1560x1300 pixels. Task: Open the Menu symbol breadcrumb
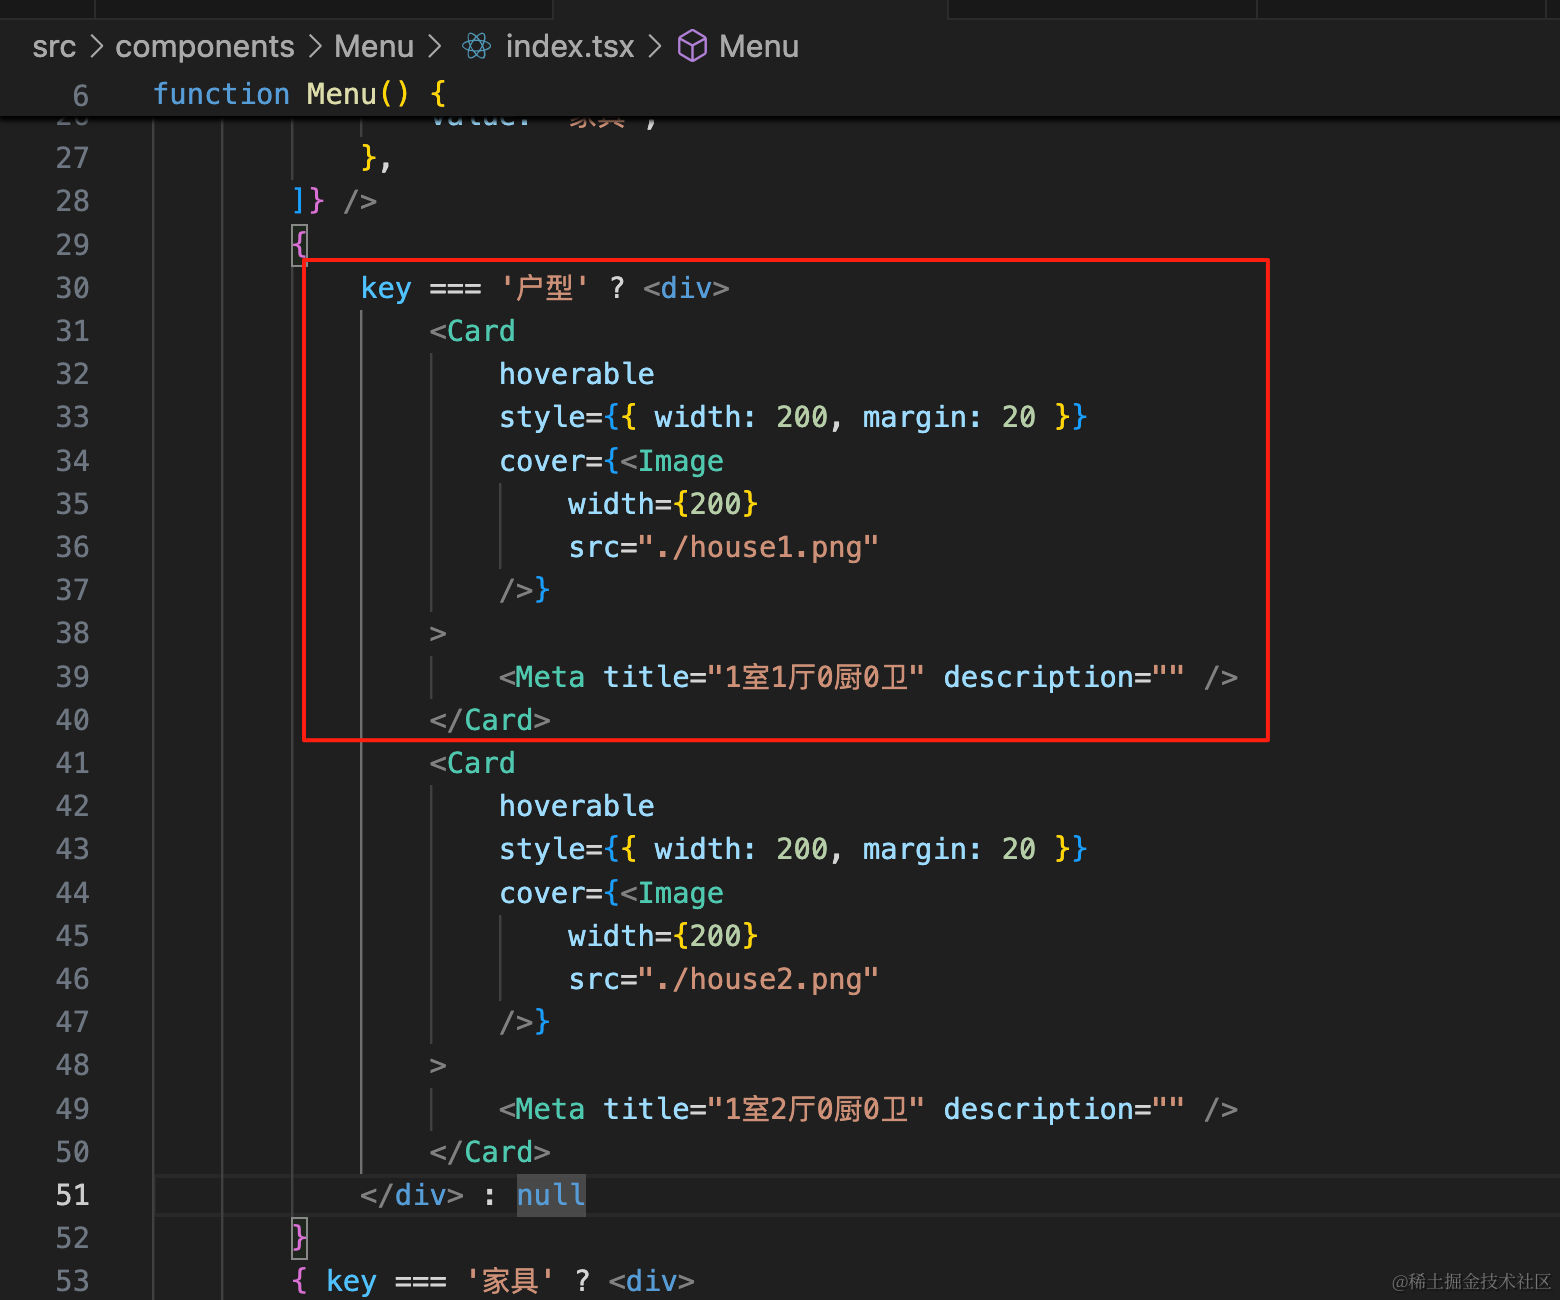[759, 47]
